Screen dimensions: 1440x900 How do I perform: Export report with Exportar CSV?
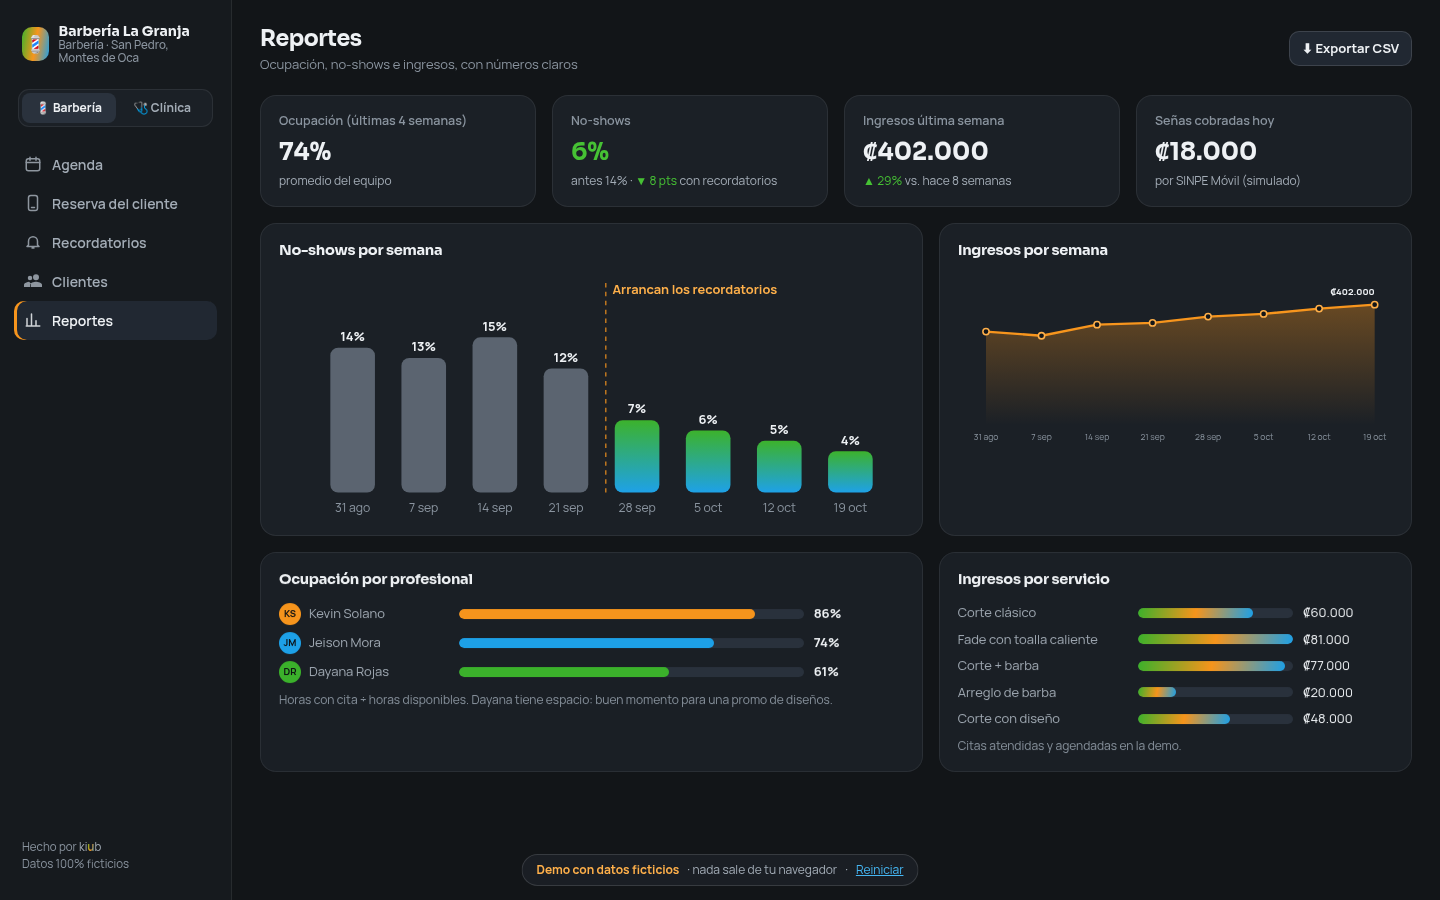tap(1350, 49)
